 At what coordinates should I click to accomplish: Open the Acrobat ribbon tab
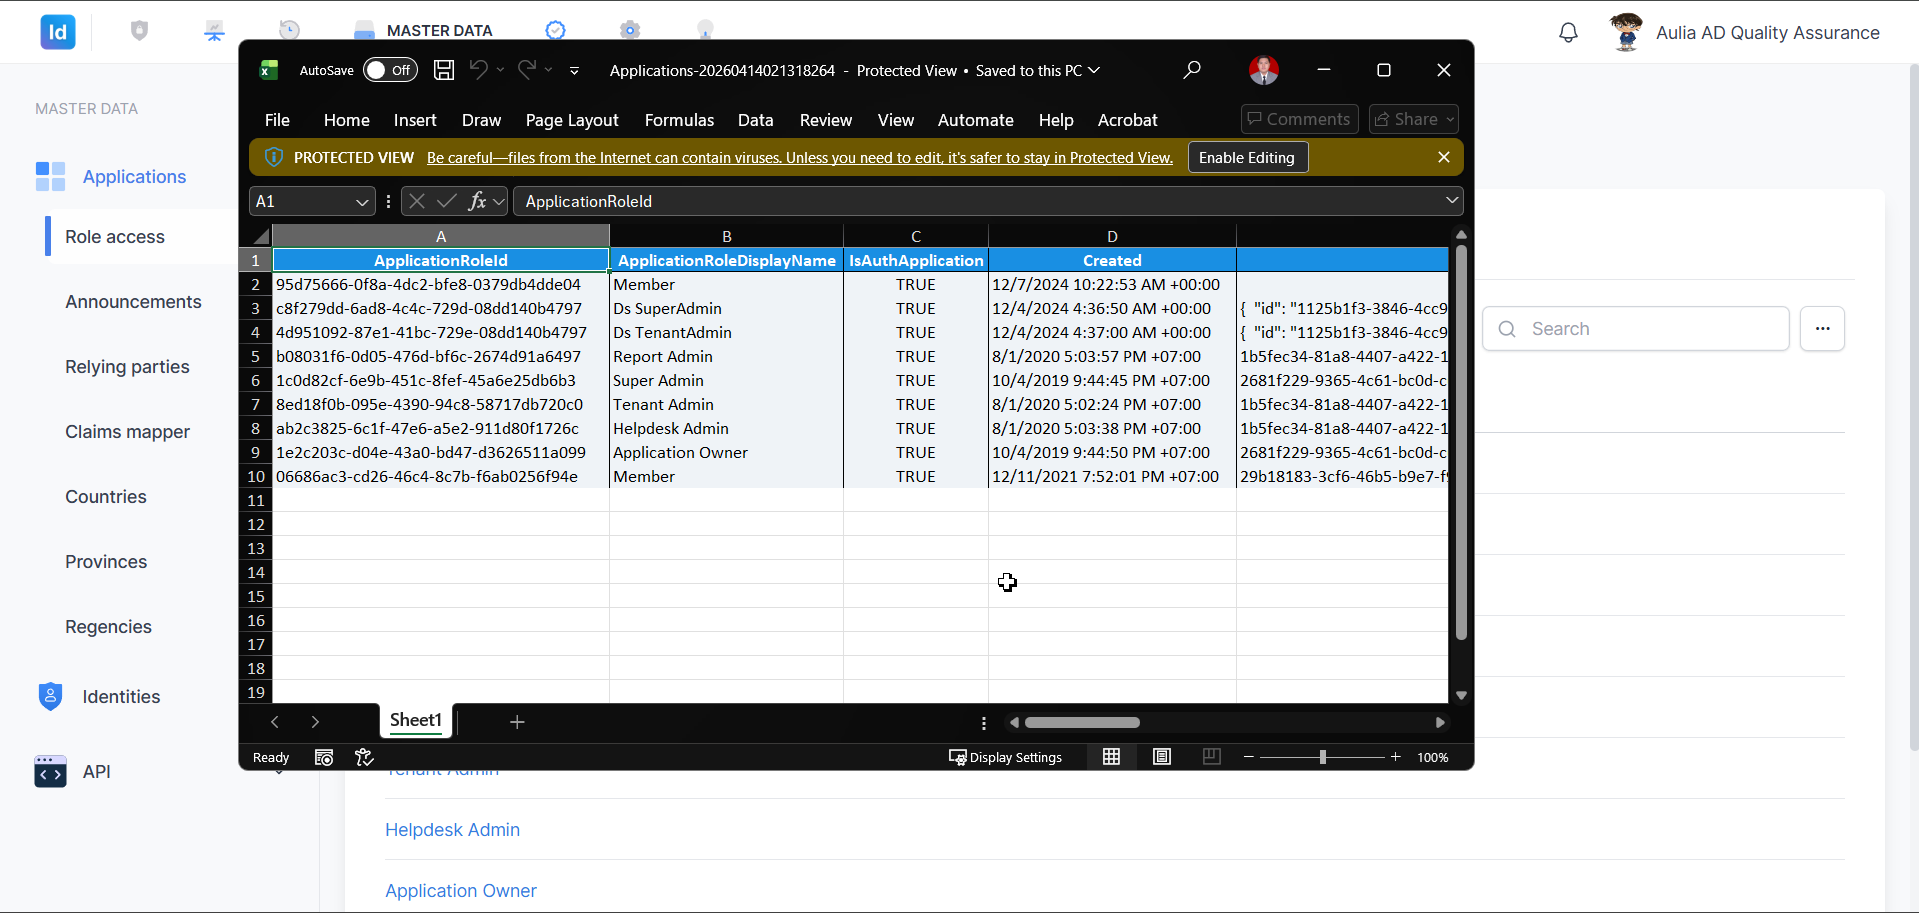pyautogui.click(x=1127, y=120)
